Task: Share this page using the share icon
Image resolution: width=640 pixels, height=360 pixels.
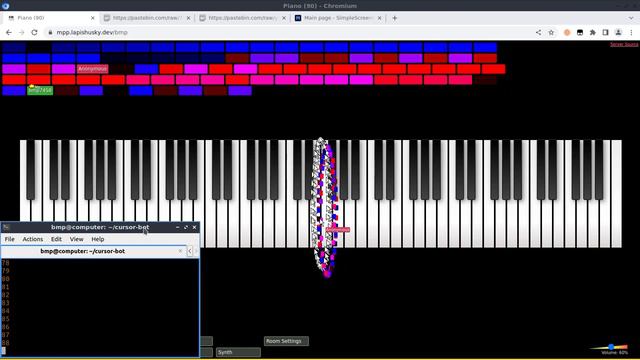Action: [x=538, y=32]
